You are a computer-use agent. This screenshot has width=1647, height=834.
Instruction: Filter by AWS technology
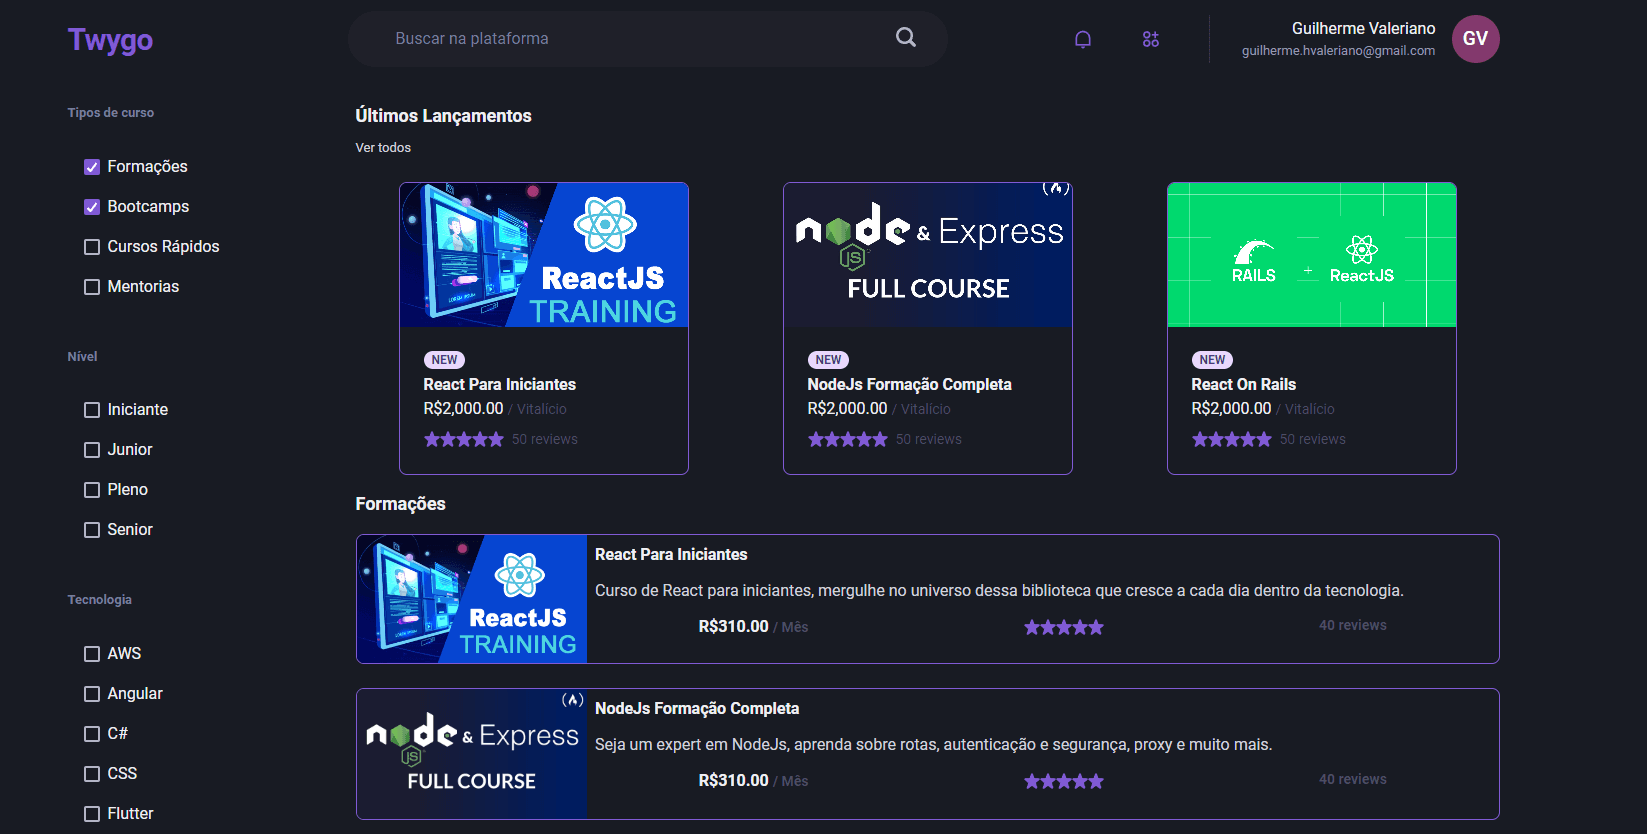[92, 654]
